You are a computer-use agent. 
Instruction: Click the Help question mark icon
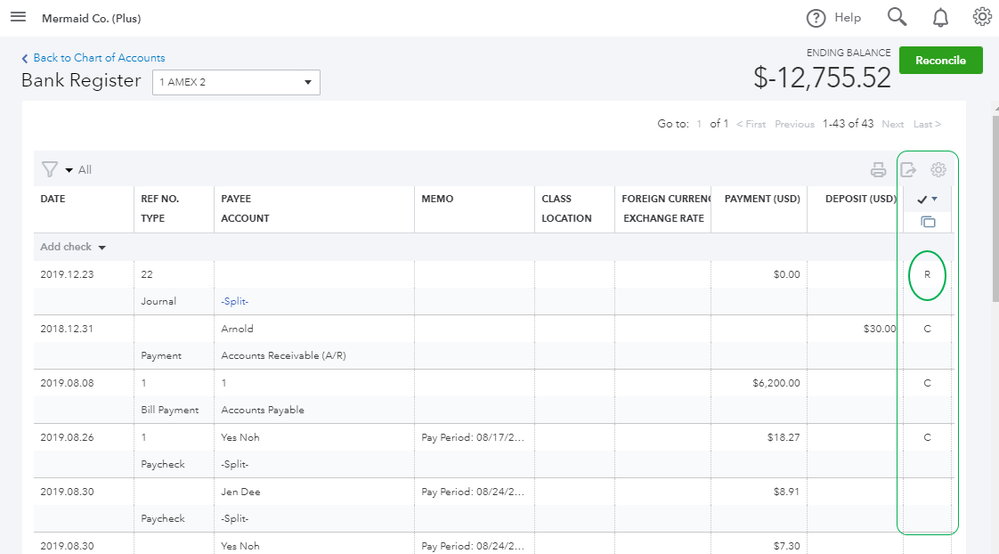816,18
